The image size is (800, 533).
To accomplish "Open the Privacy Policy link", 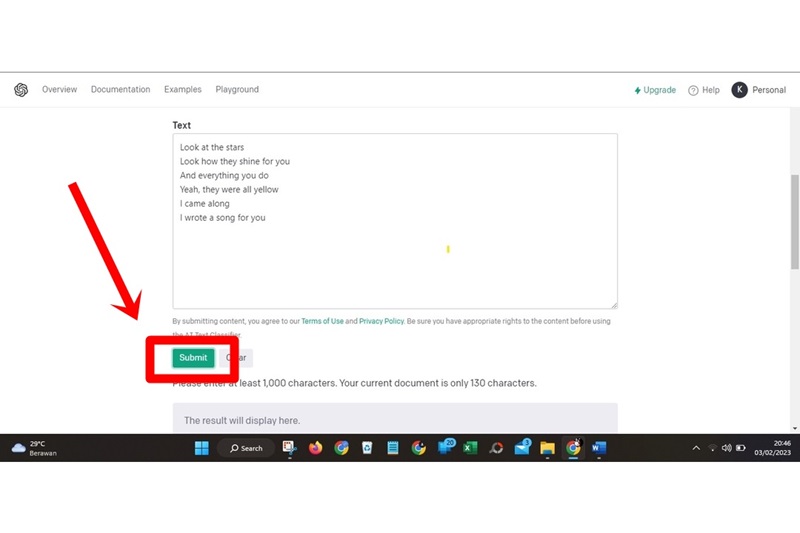I will point(381,321).
